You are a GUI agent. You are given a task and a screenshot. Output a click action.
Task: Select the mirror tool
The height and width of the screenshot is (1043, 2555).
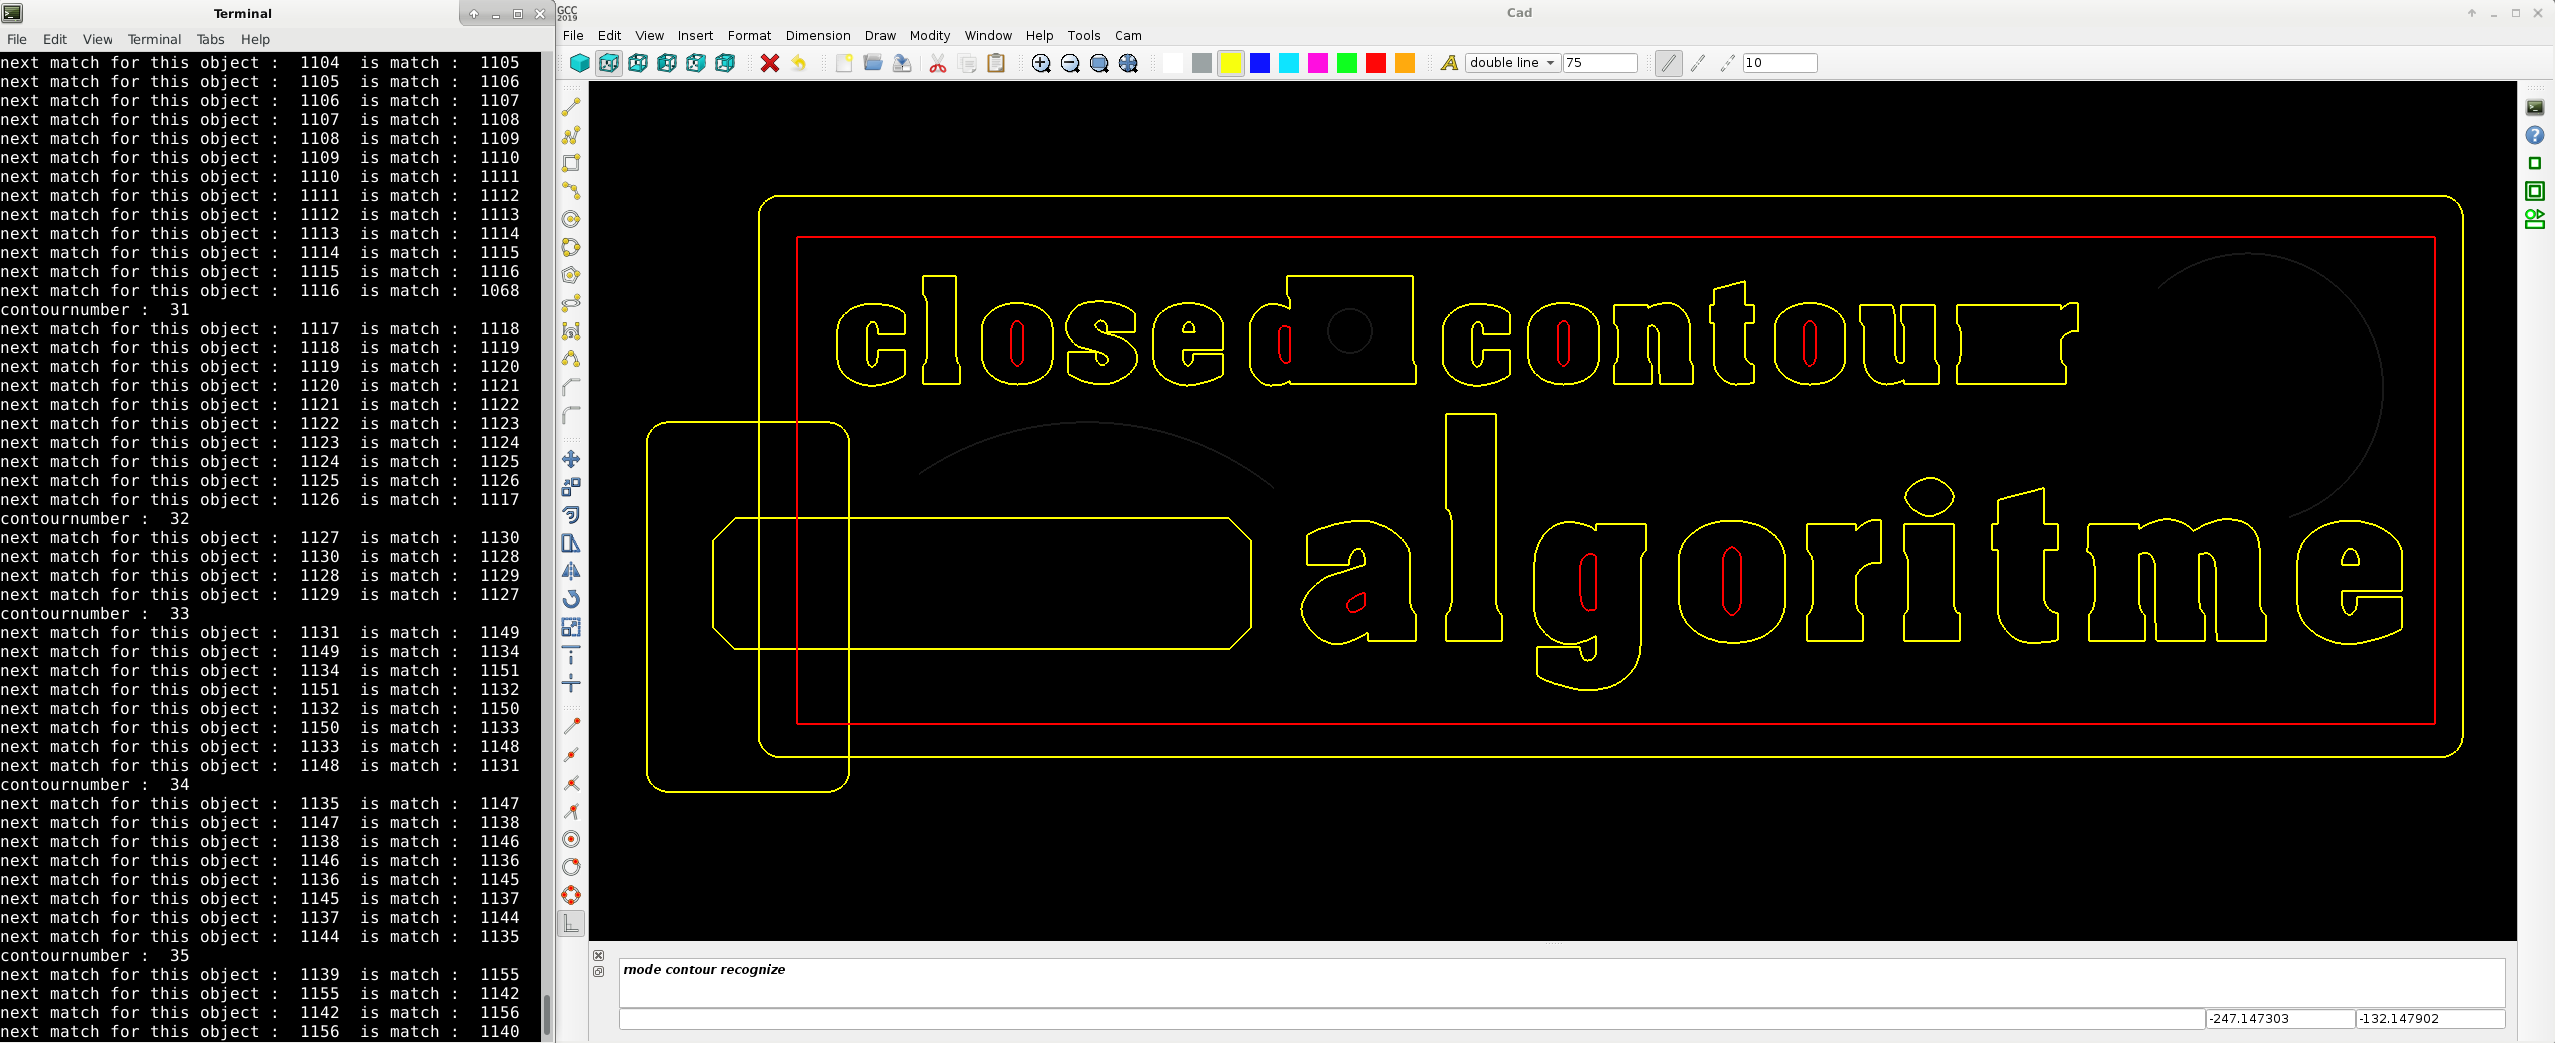(x=571, y=571)
